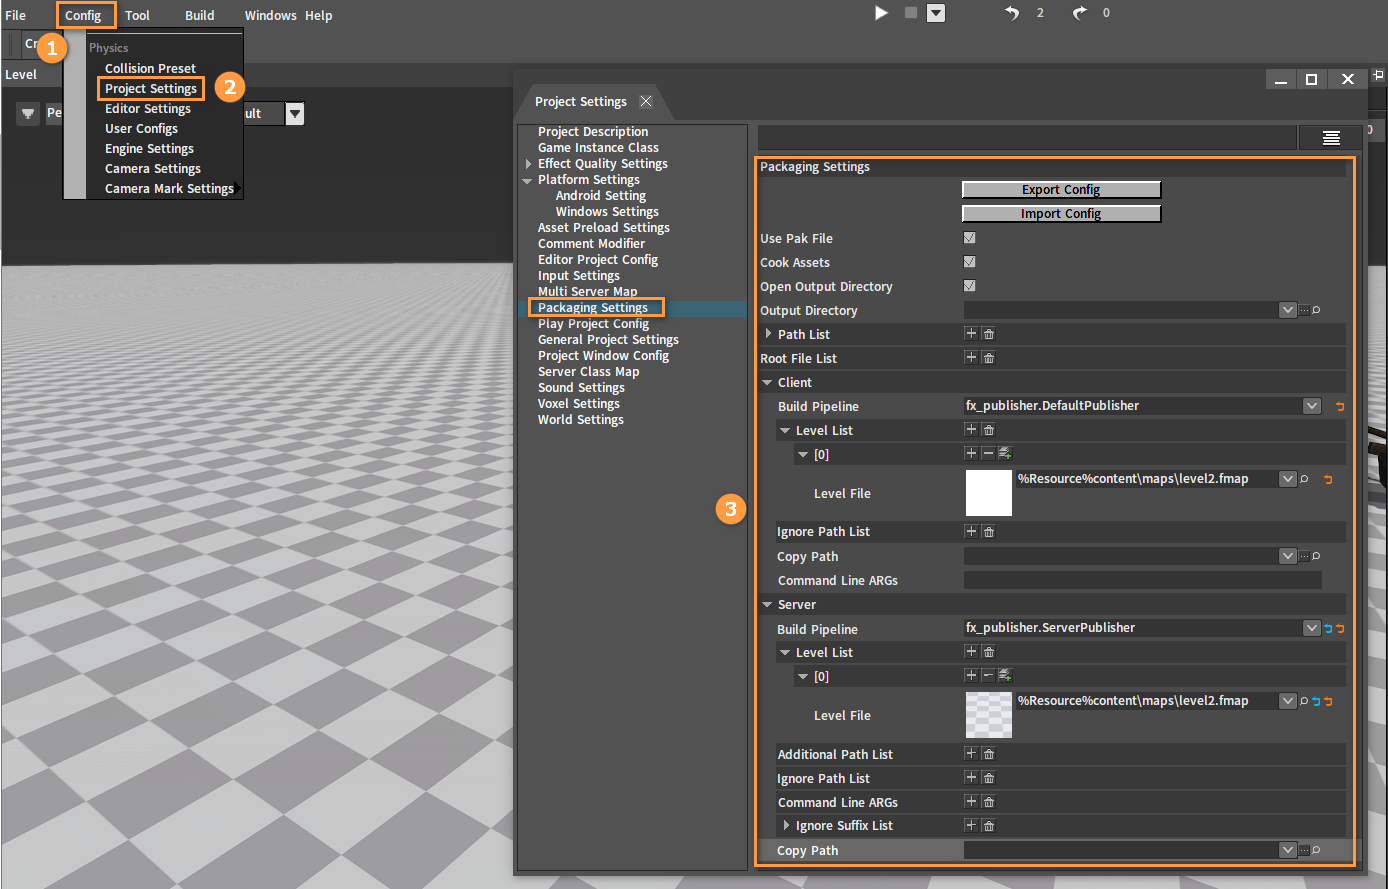Add an entry to Server Additional Path List
This screenshot has height=889, width=1388.
(971, 754)
